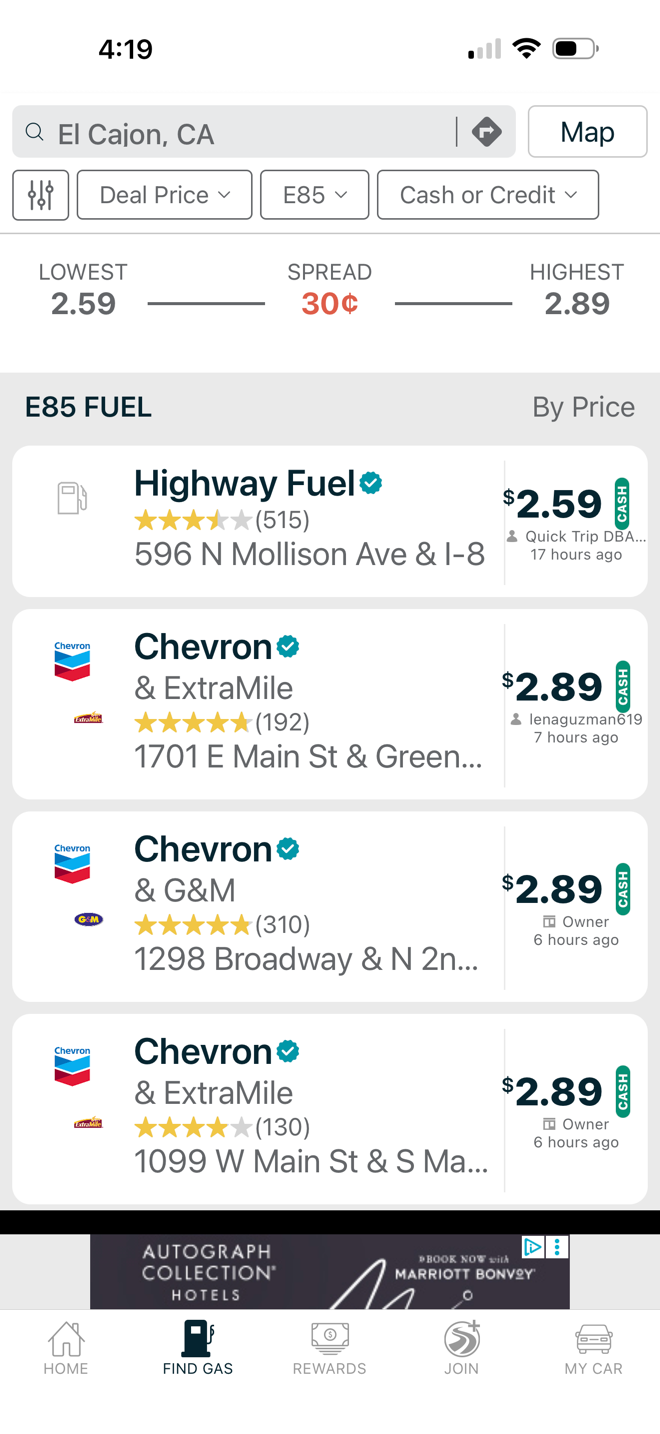Tap the AdChoices icon on the banner
The height and width of the screenshot is (1434, 660).
click(x=533, y=1247)
